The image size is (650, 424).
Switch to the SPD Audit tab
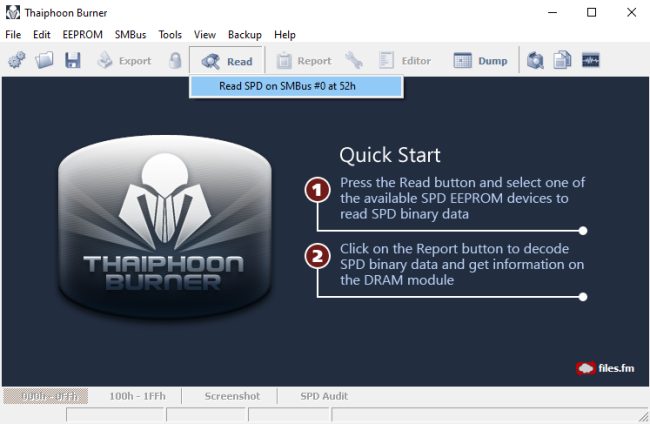(x=324, y=396)
